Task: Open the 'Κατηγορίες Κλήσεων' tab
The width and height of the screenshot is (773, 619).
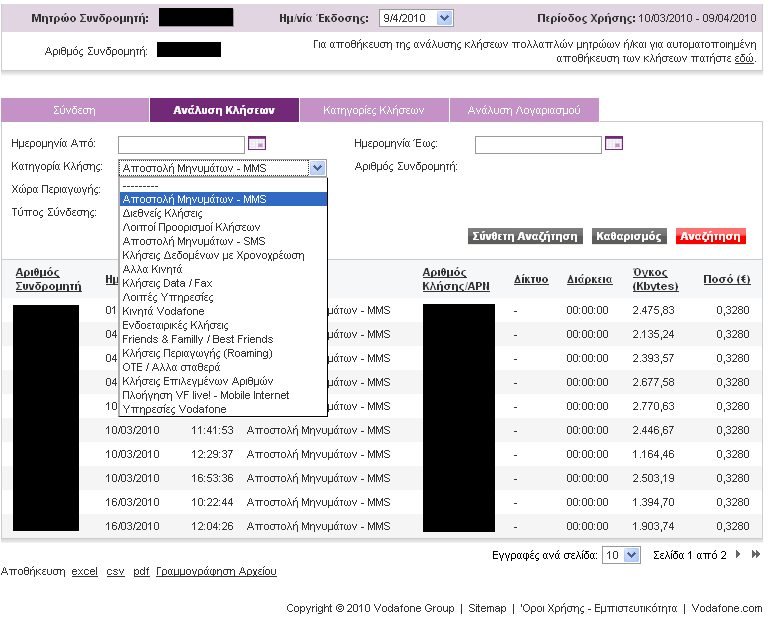Action: click(373, 111)
